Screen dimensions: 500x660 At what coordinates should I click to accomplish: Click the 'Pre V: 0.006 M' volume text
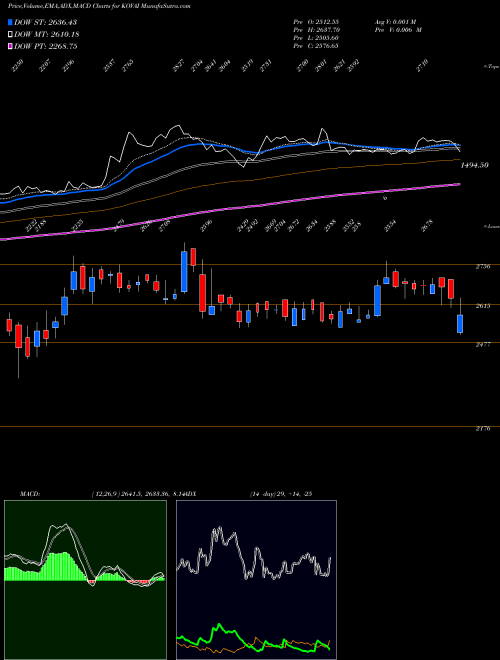point(397,30)
